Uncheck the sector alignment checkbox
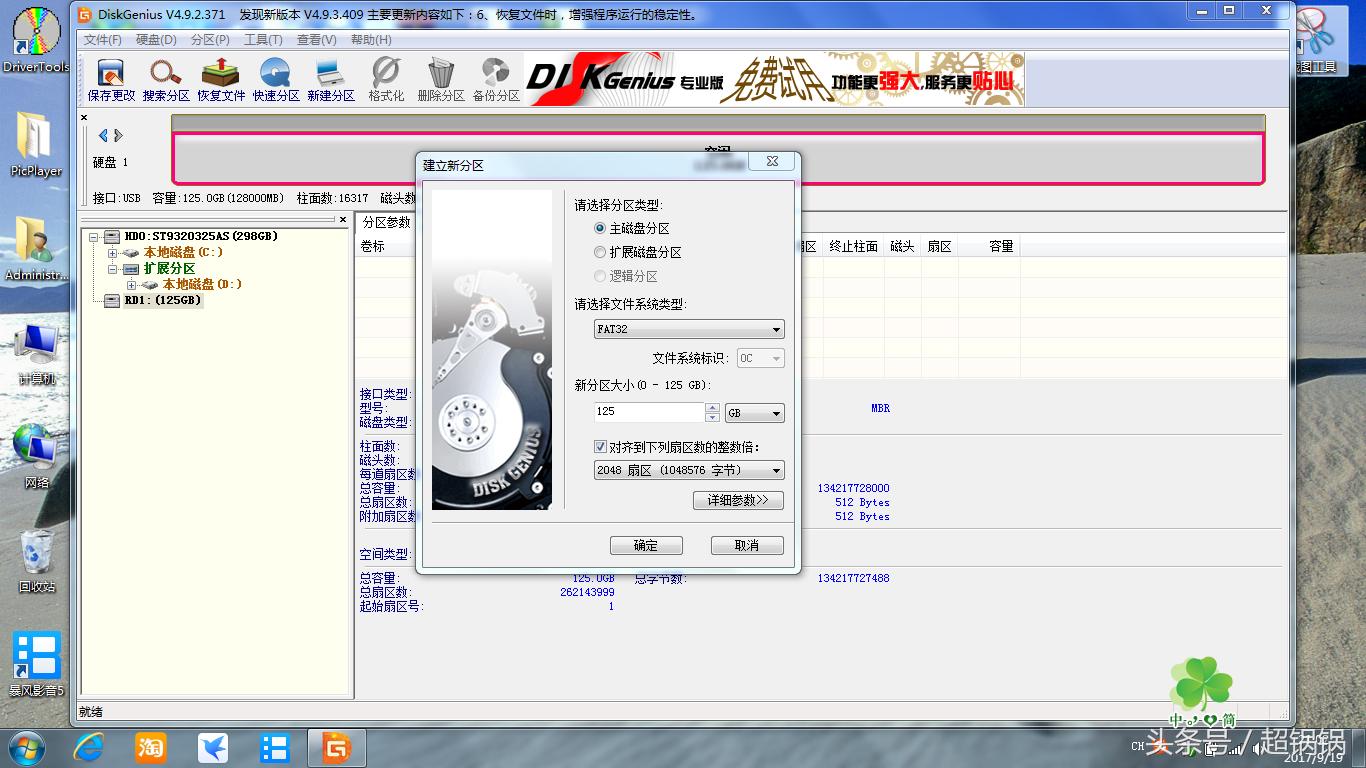 point(601,446)
